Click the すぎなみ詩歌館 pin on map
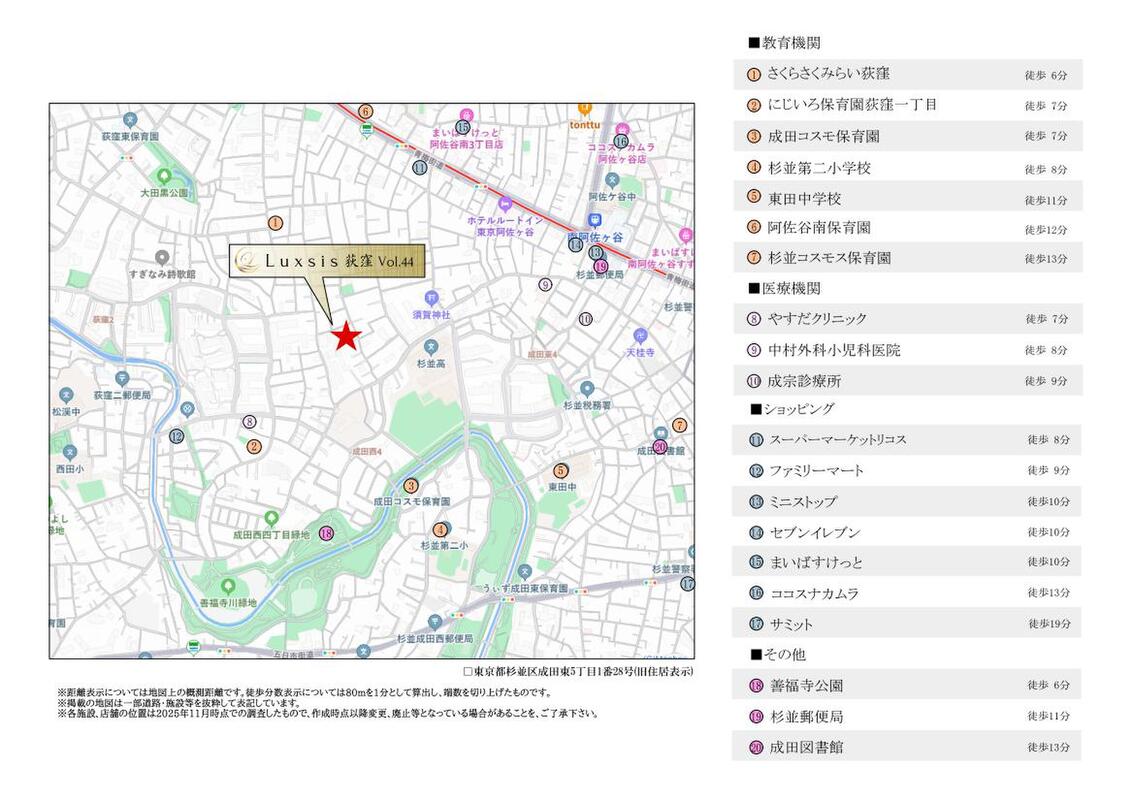 162,258
